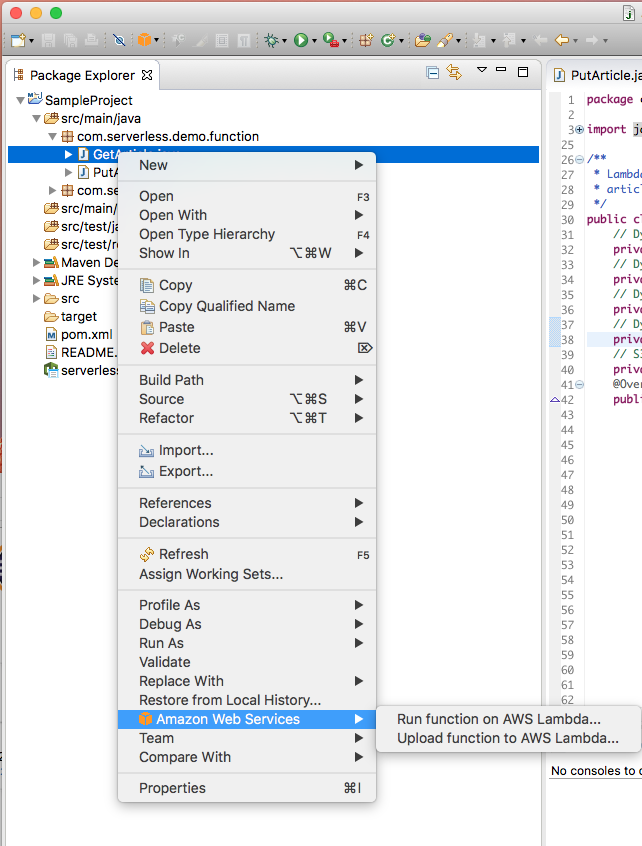Fold the Javadoc comment at line 26

pos(579,160)
